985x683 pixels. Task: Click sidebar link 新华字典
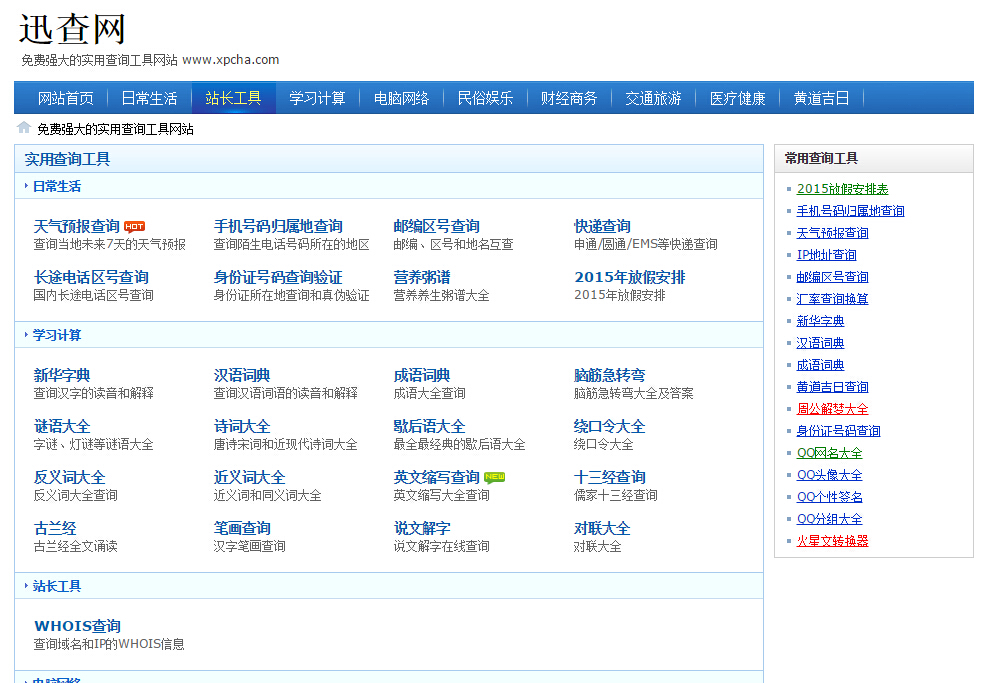(820, 321)
